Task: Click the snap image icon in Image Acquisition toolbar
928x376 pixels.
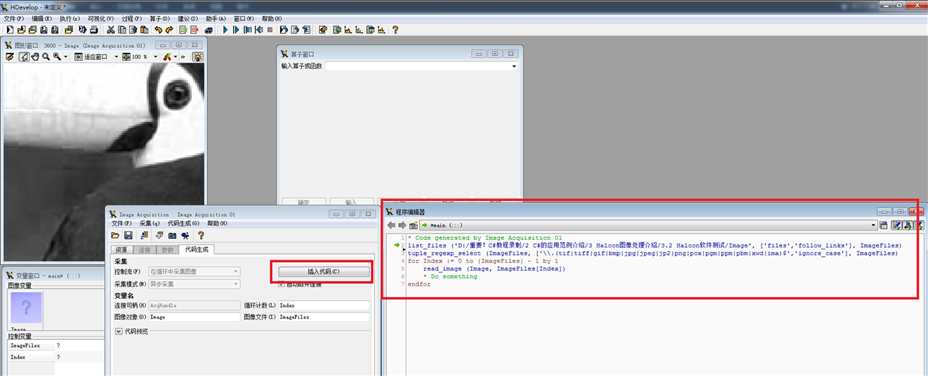Action: pyautogui.click(x=159, y=235)
